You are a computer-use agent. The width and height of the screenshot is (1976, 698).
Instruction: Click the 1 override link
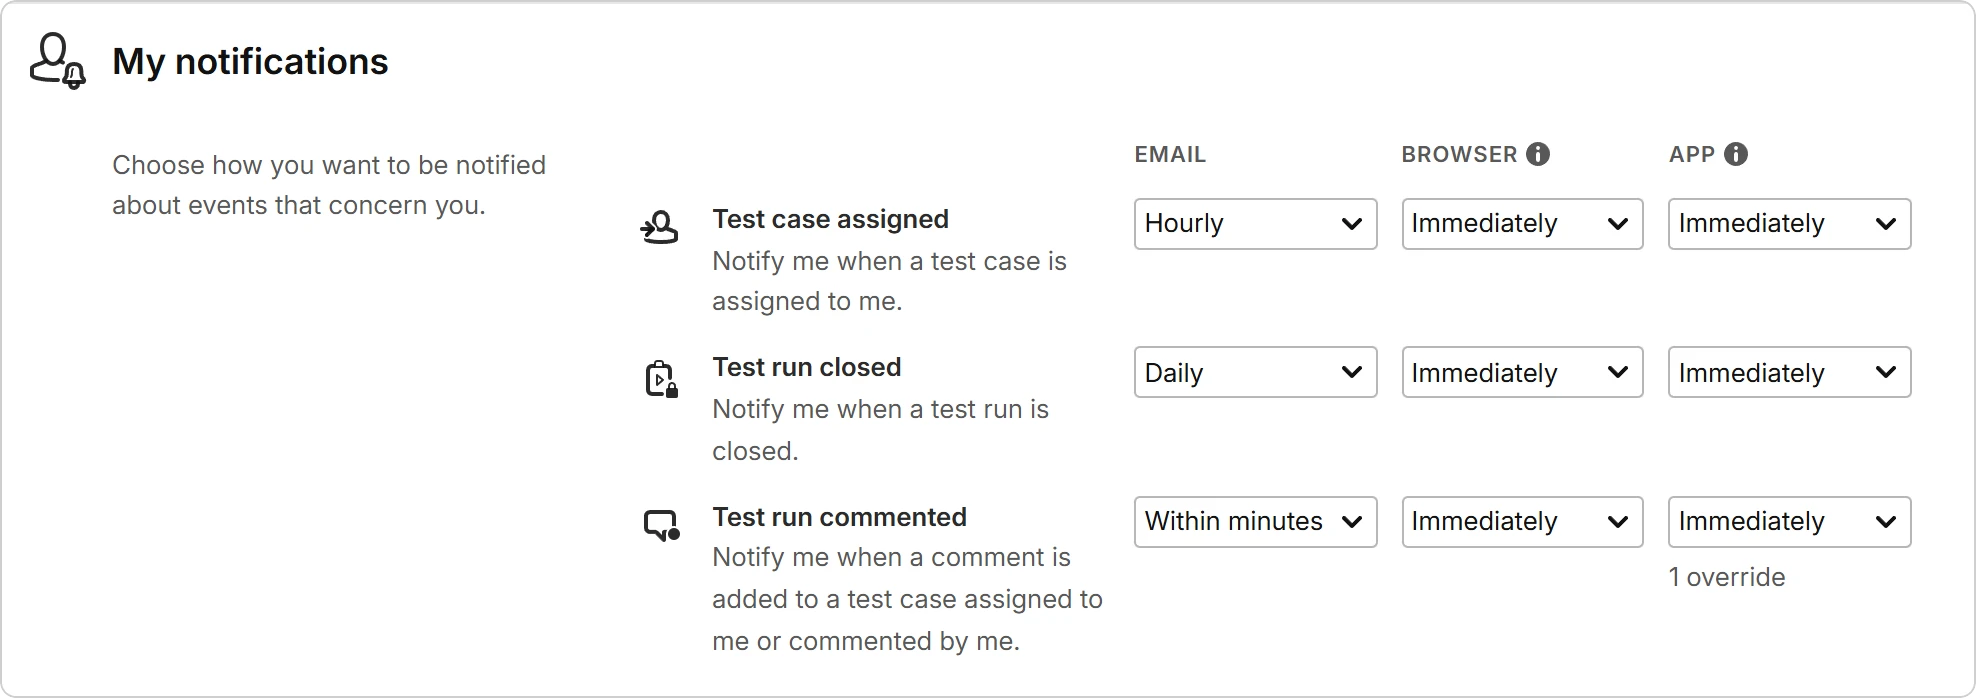tap(1727, 577)
